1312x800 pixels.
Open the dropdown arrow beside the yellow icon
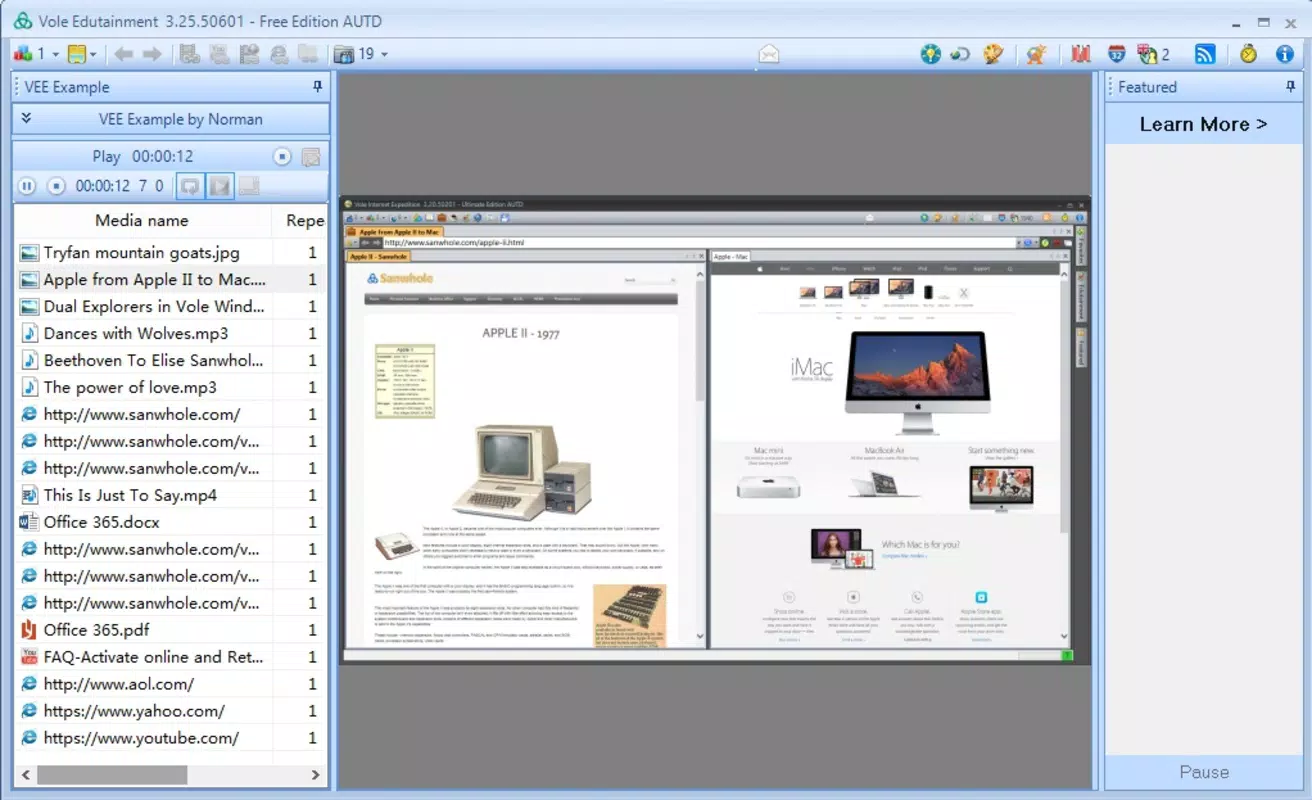pyautogui.click(x=94, y=54)
